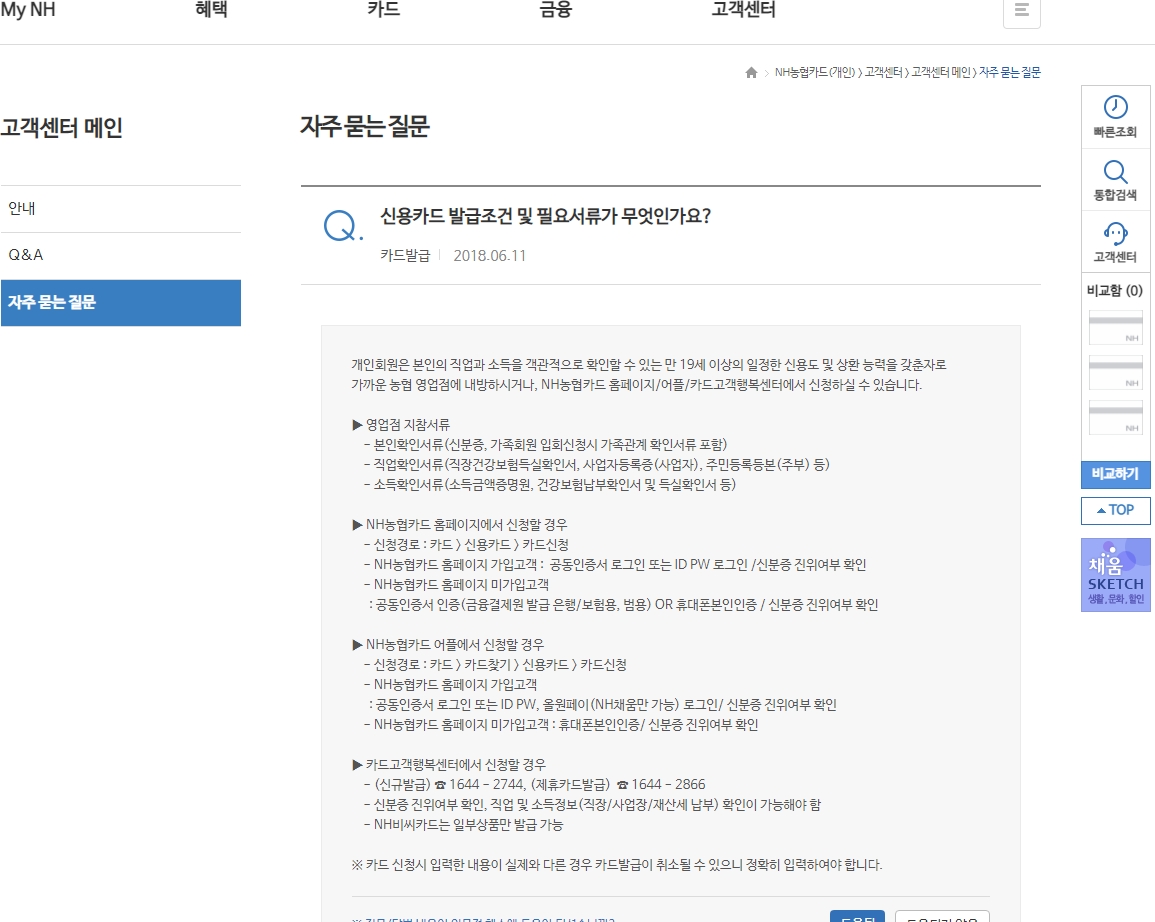
Task: Click ▶ NH농협카드 어플에서 신청할 경우 heading
Action: pos(448,645)
